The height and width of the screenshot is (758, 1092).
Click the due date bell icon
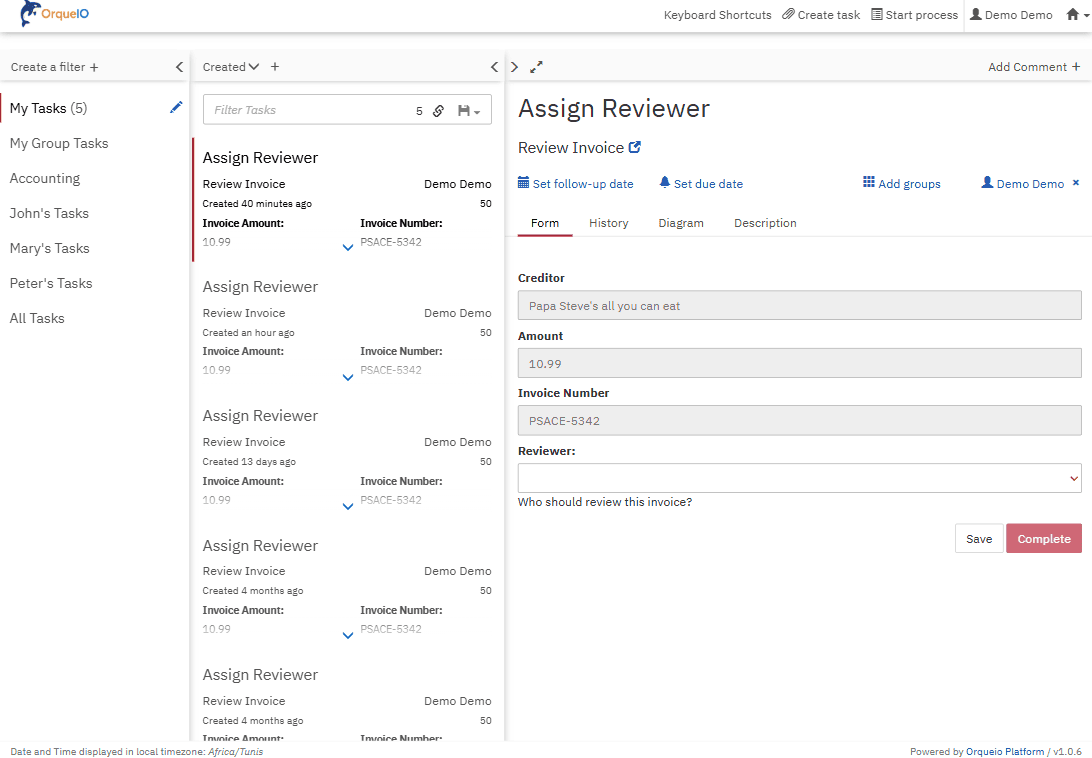tap(664, 183)
